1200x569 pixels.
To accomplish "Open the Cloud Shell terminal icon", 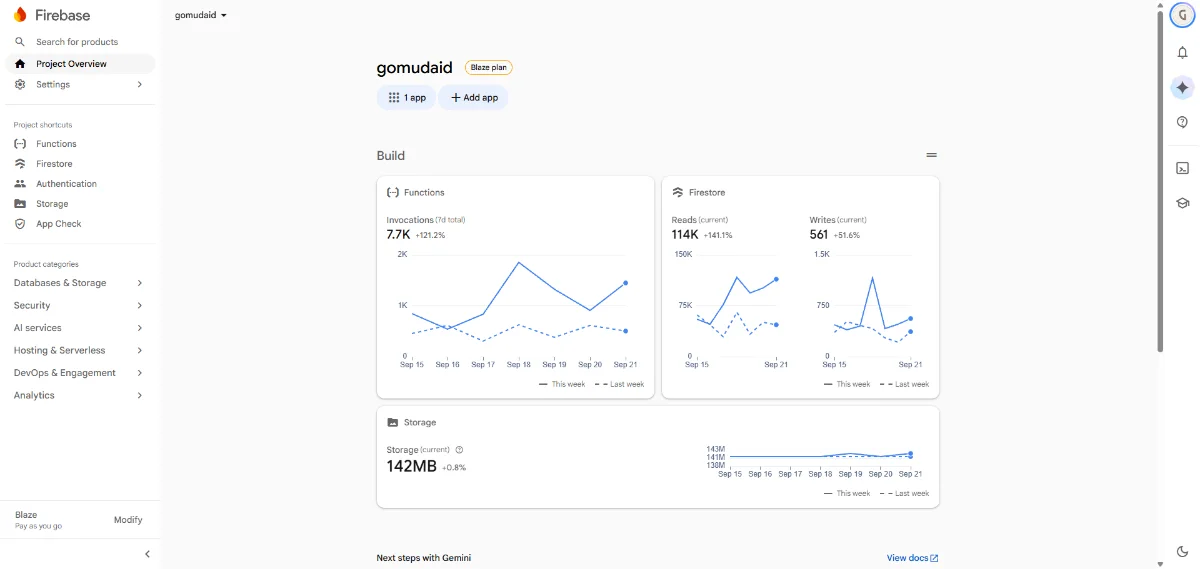I will [1182, 168].
